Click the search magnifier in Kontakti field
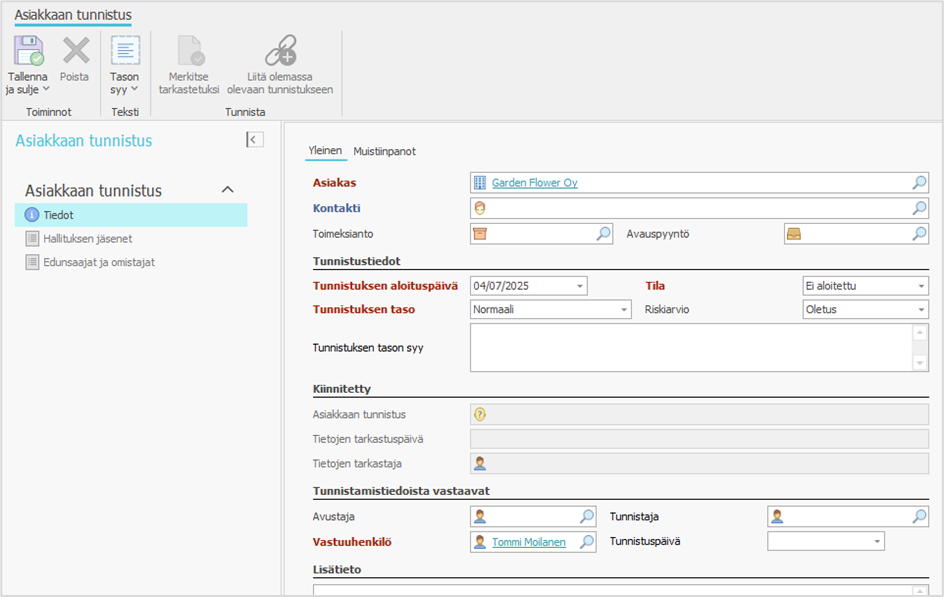Image resolution: width=944 pixels, height=597 pixels. coord(919,208)
